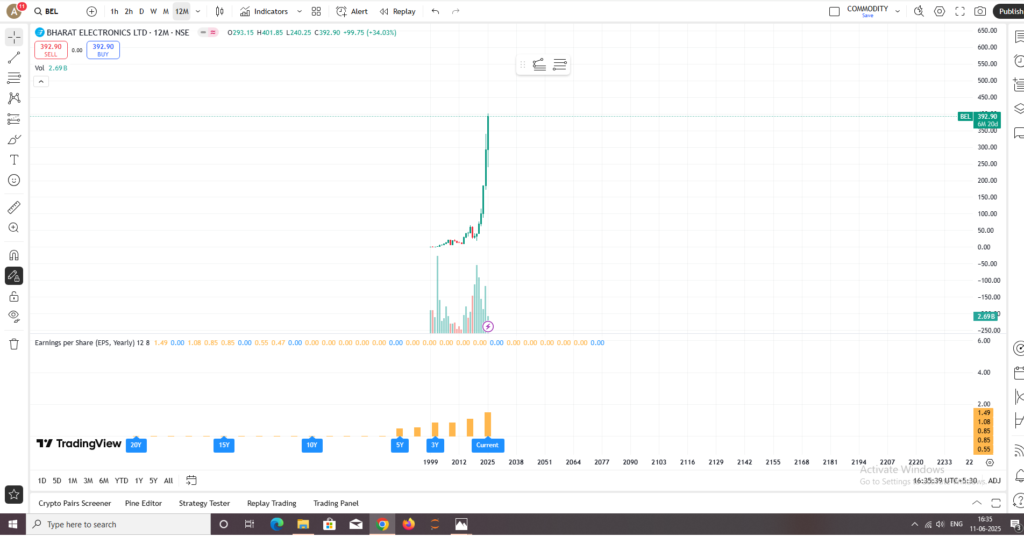Open the candlestick chart style selector
Image resolution: width=1024 pixels, height=551 pixels.
point(219,11)
